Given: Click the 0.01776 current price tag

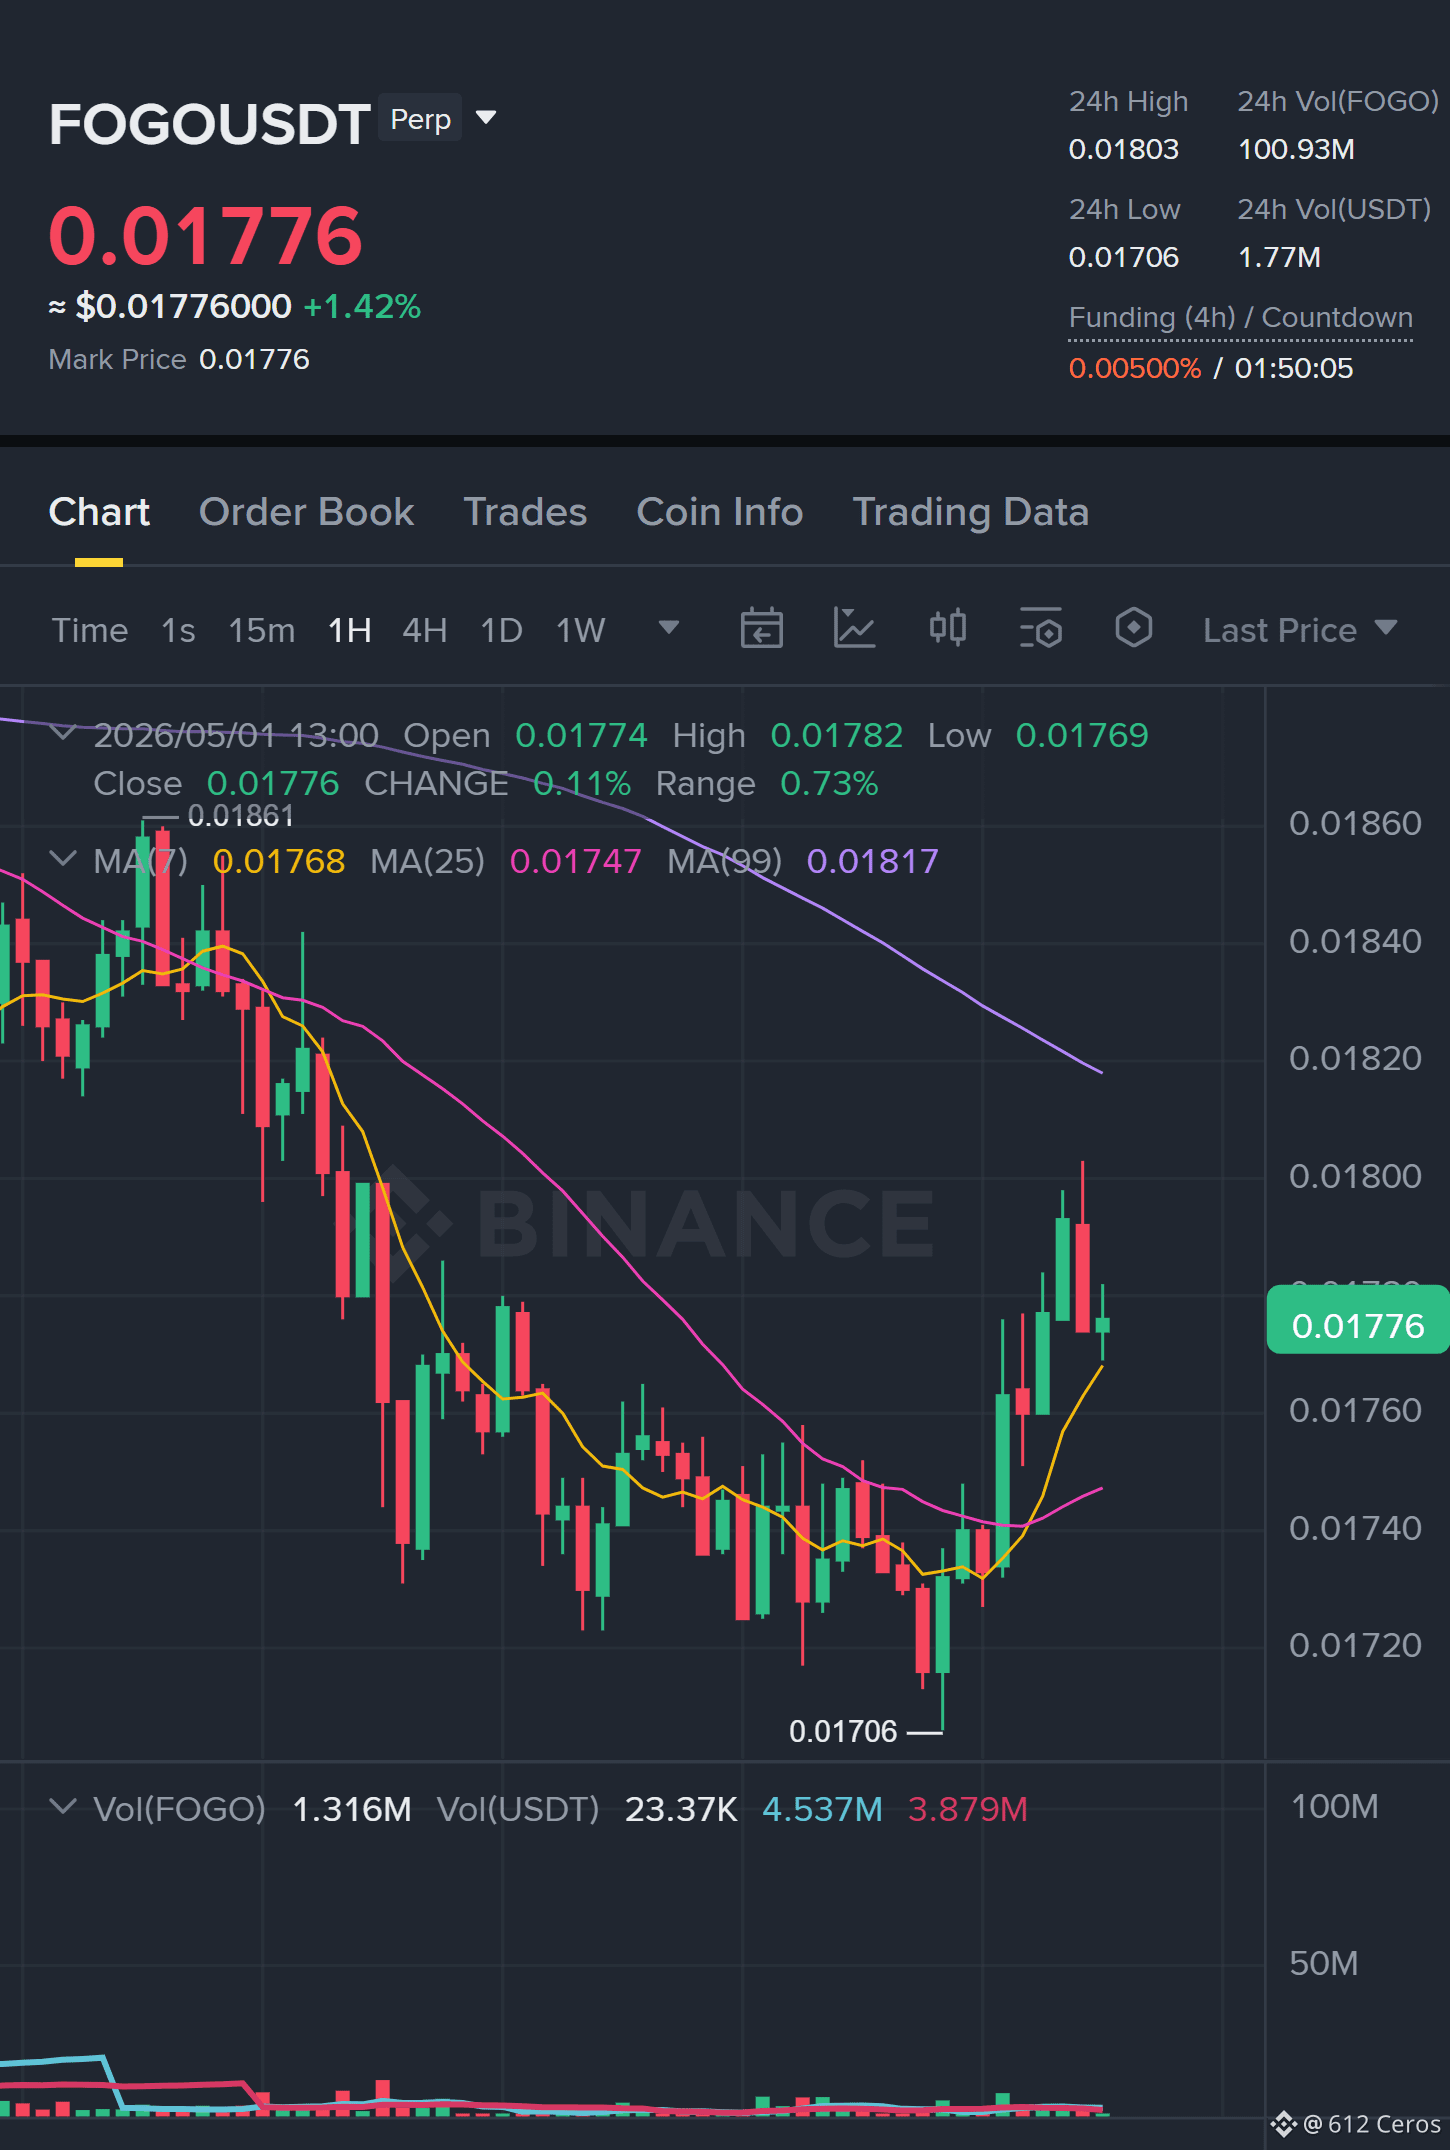Looking at the screenshot, I should point(1358,1326).
